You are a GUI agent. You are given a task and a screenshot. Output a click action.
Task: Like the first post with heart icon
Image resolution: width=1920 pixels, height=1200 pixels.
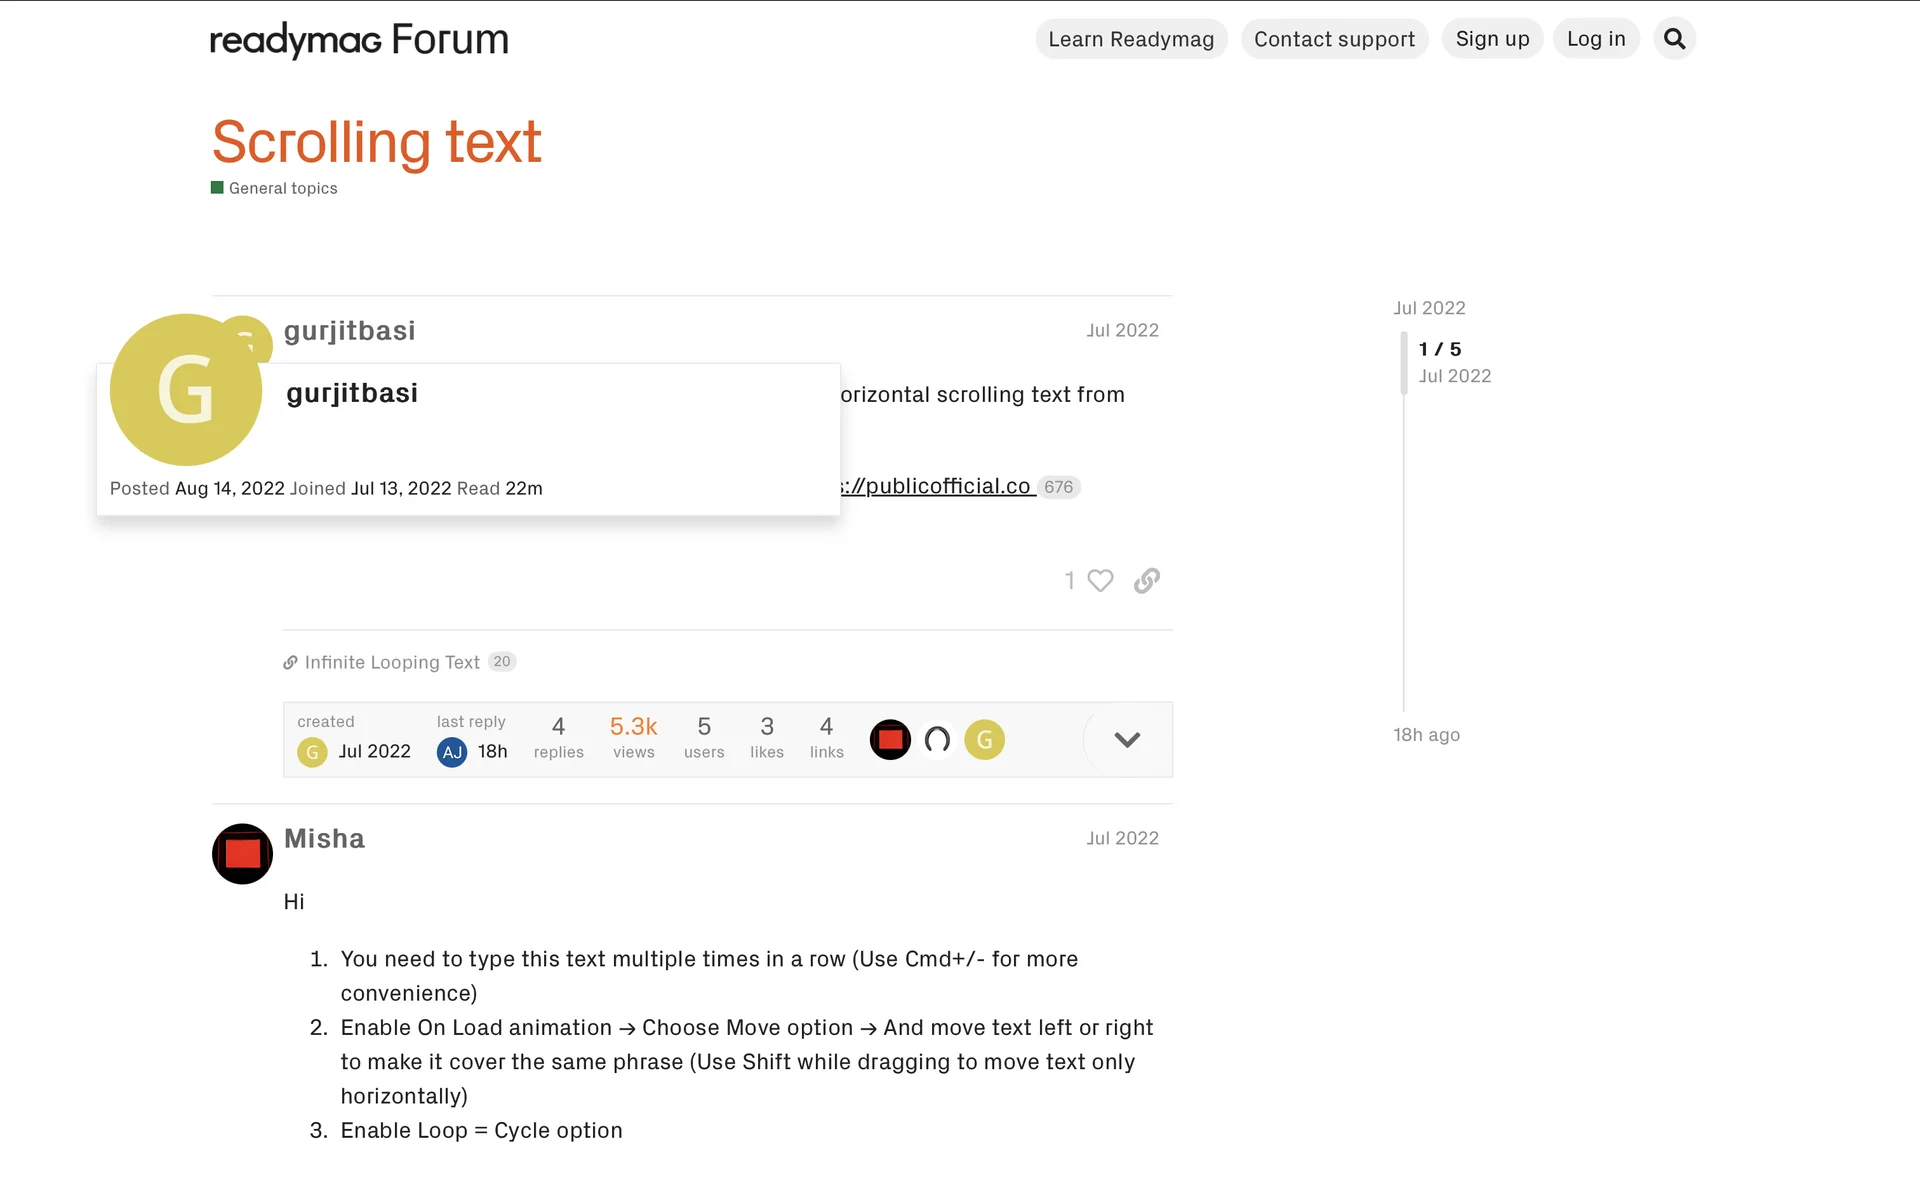coord(1100,581)
